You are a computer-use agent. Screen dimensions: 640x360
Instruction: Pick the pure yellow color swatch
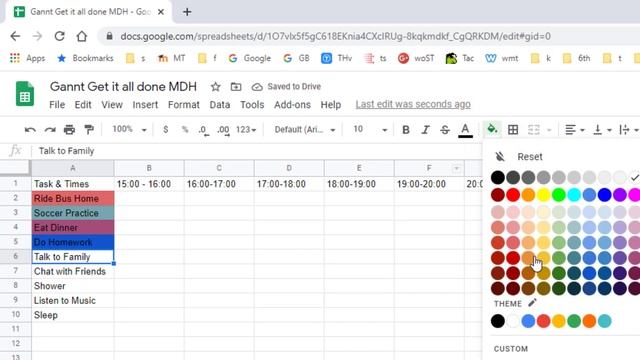click(543, 195)
